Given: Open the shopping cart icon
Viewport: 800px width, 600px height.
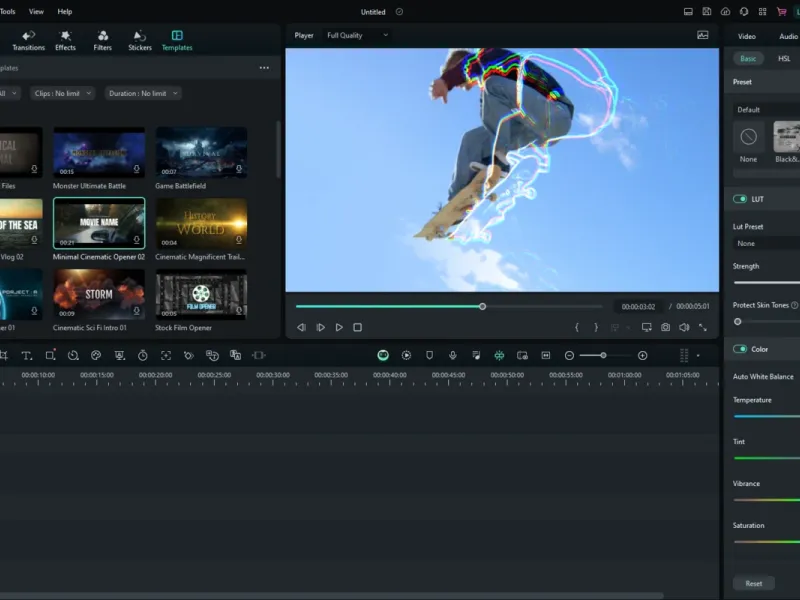Looking at the screenshot, I should [781, 11].
